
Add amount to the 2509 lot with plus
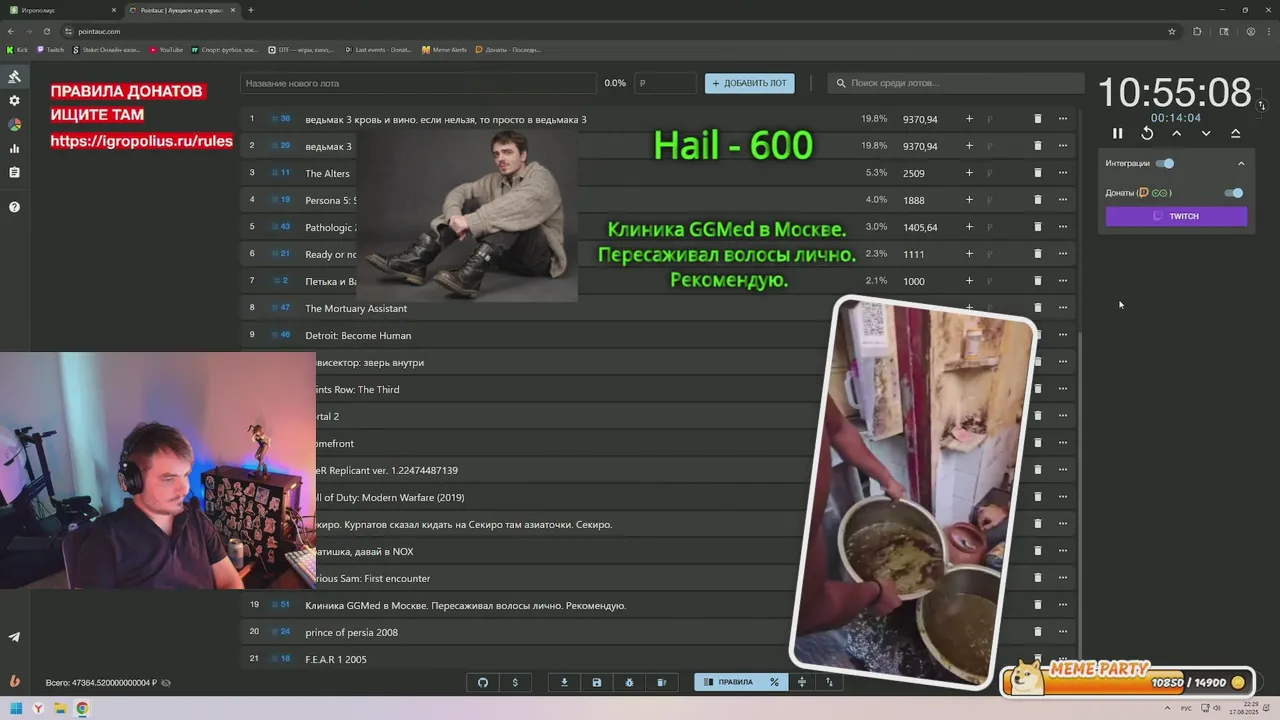[969, 173]
